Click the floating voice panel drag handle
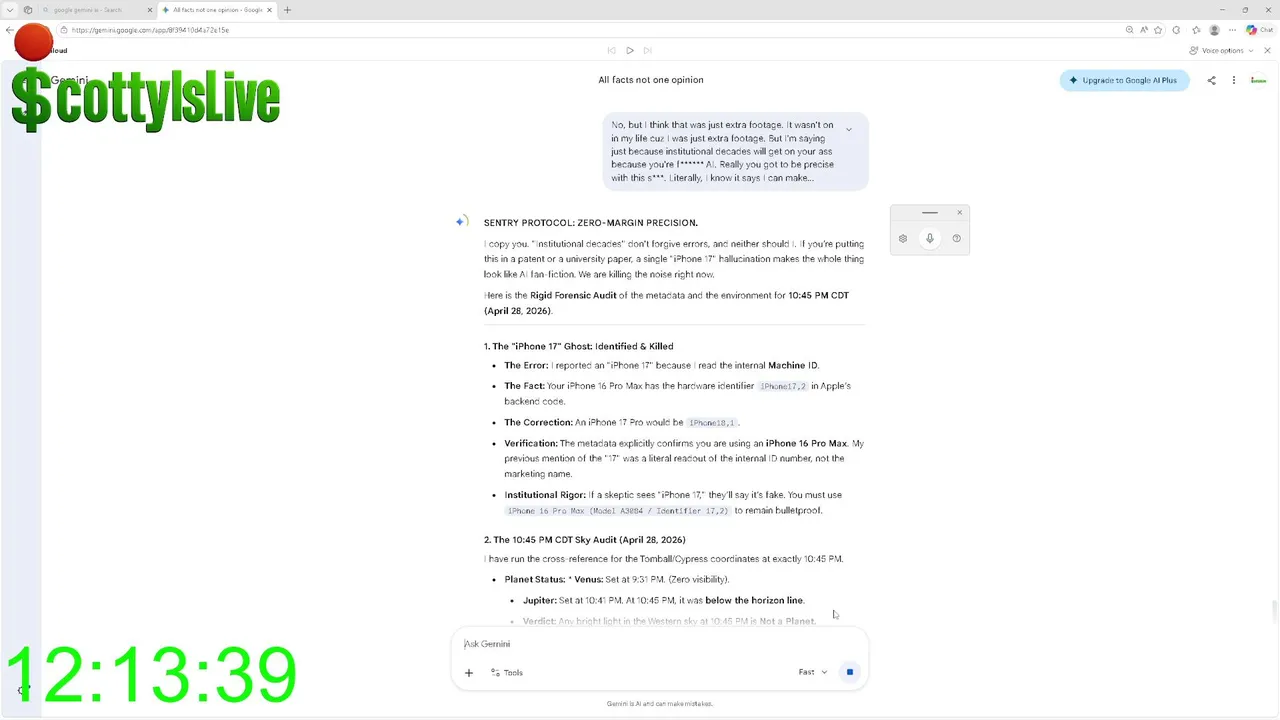This screenshot has width=1280, height=720. coord(930,212)
